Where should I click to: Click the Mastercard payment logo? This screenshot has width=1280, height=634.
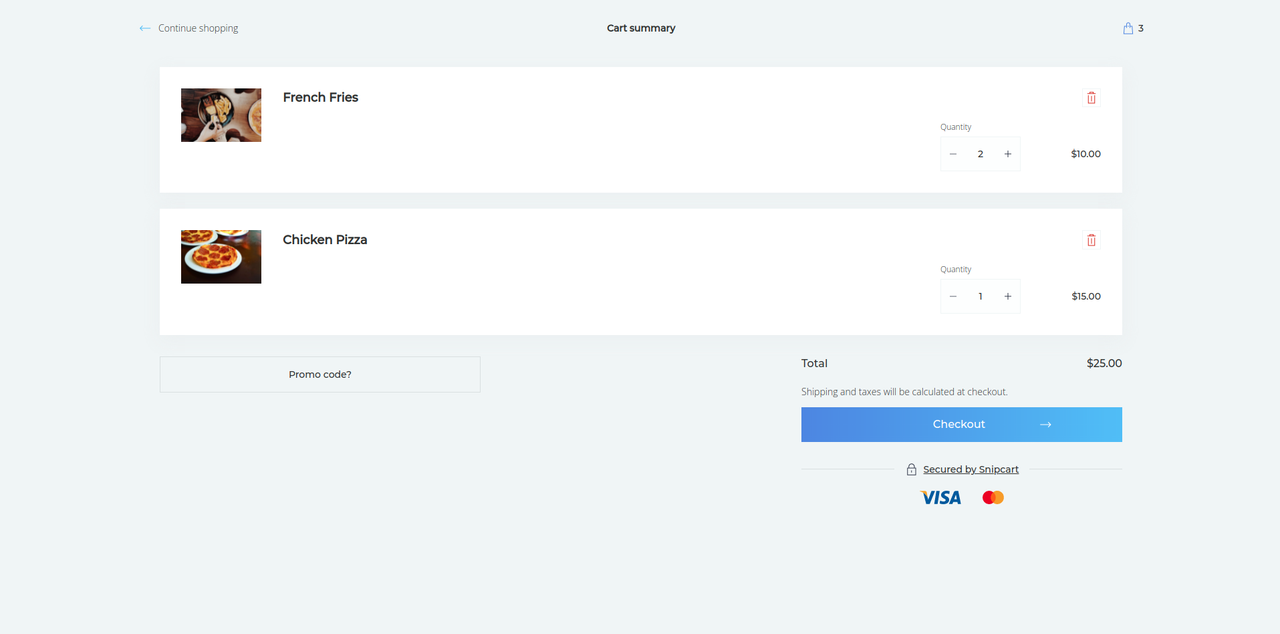[x=993, y=497]
